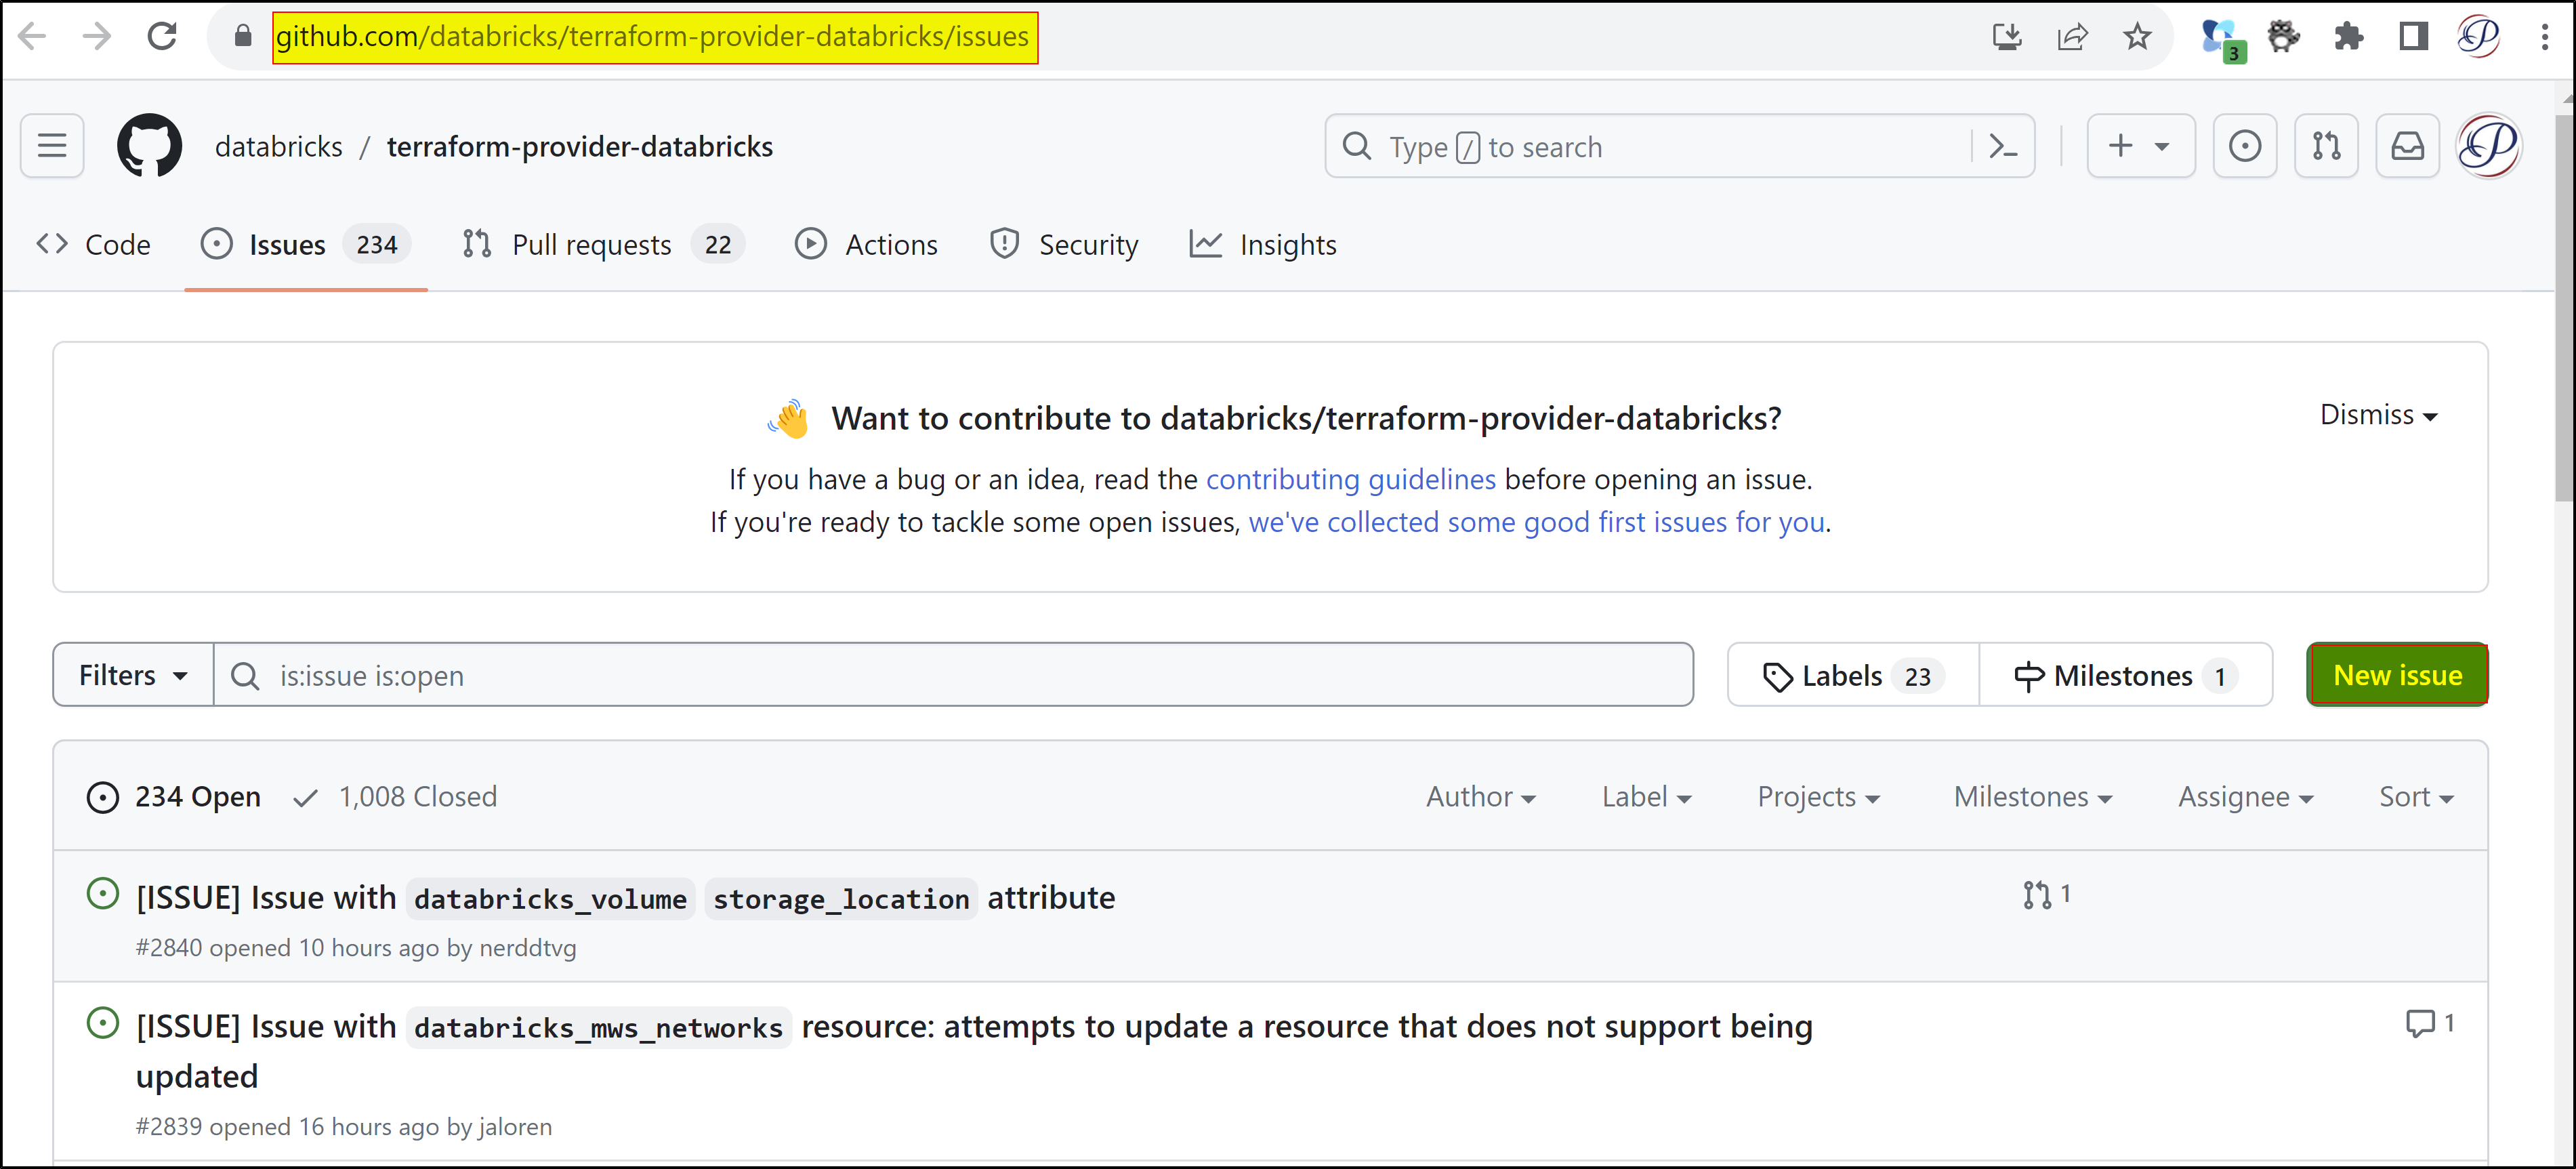Screen dimensions: 2576x1169
Task: Open the GitHub hamburger navigation menu
Action: (52, 146)
